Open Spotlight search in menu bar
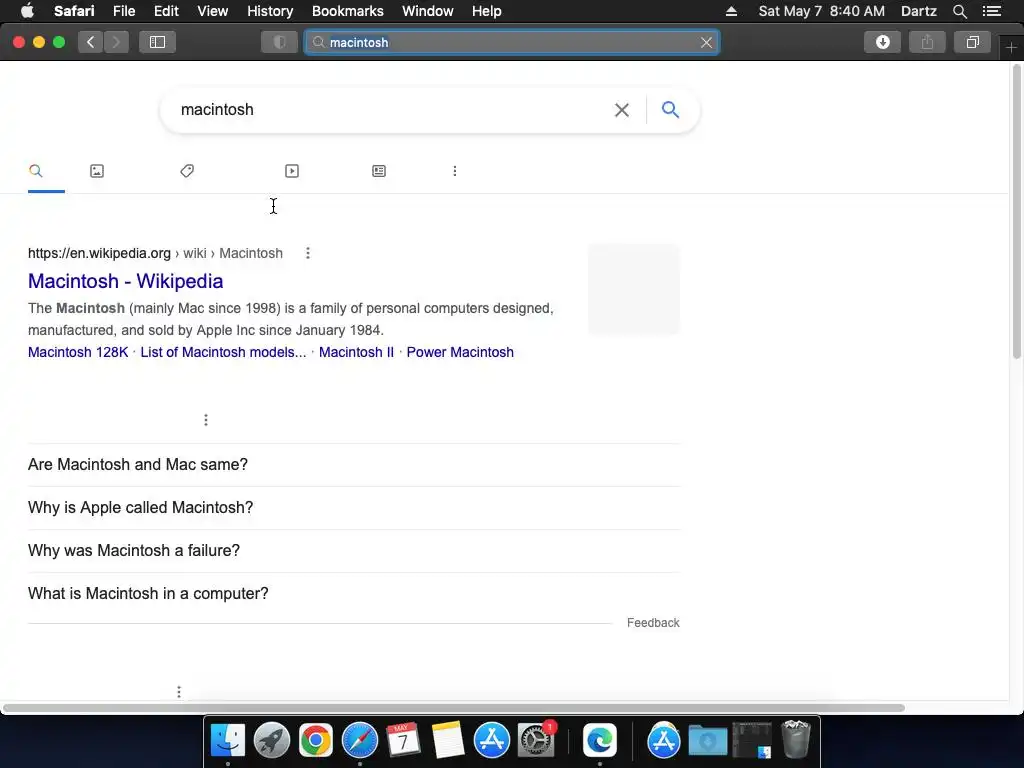This screenshot has width=1024, height=768. click(959, 11)
